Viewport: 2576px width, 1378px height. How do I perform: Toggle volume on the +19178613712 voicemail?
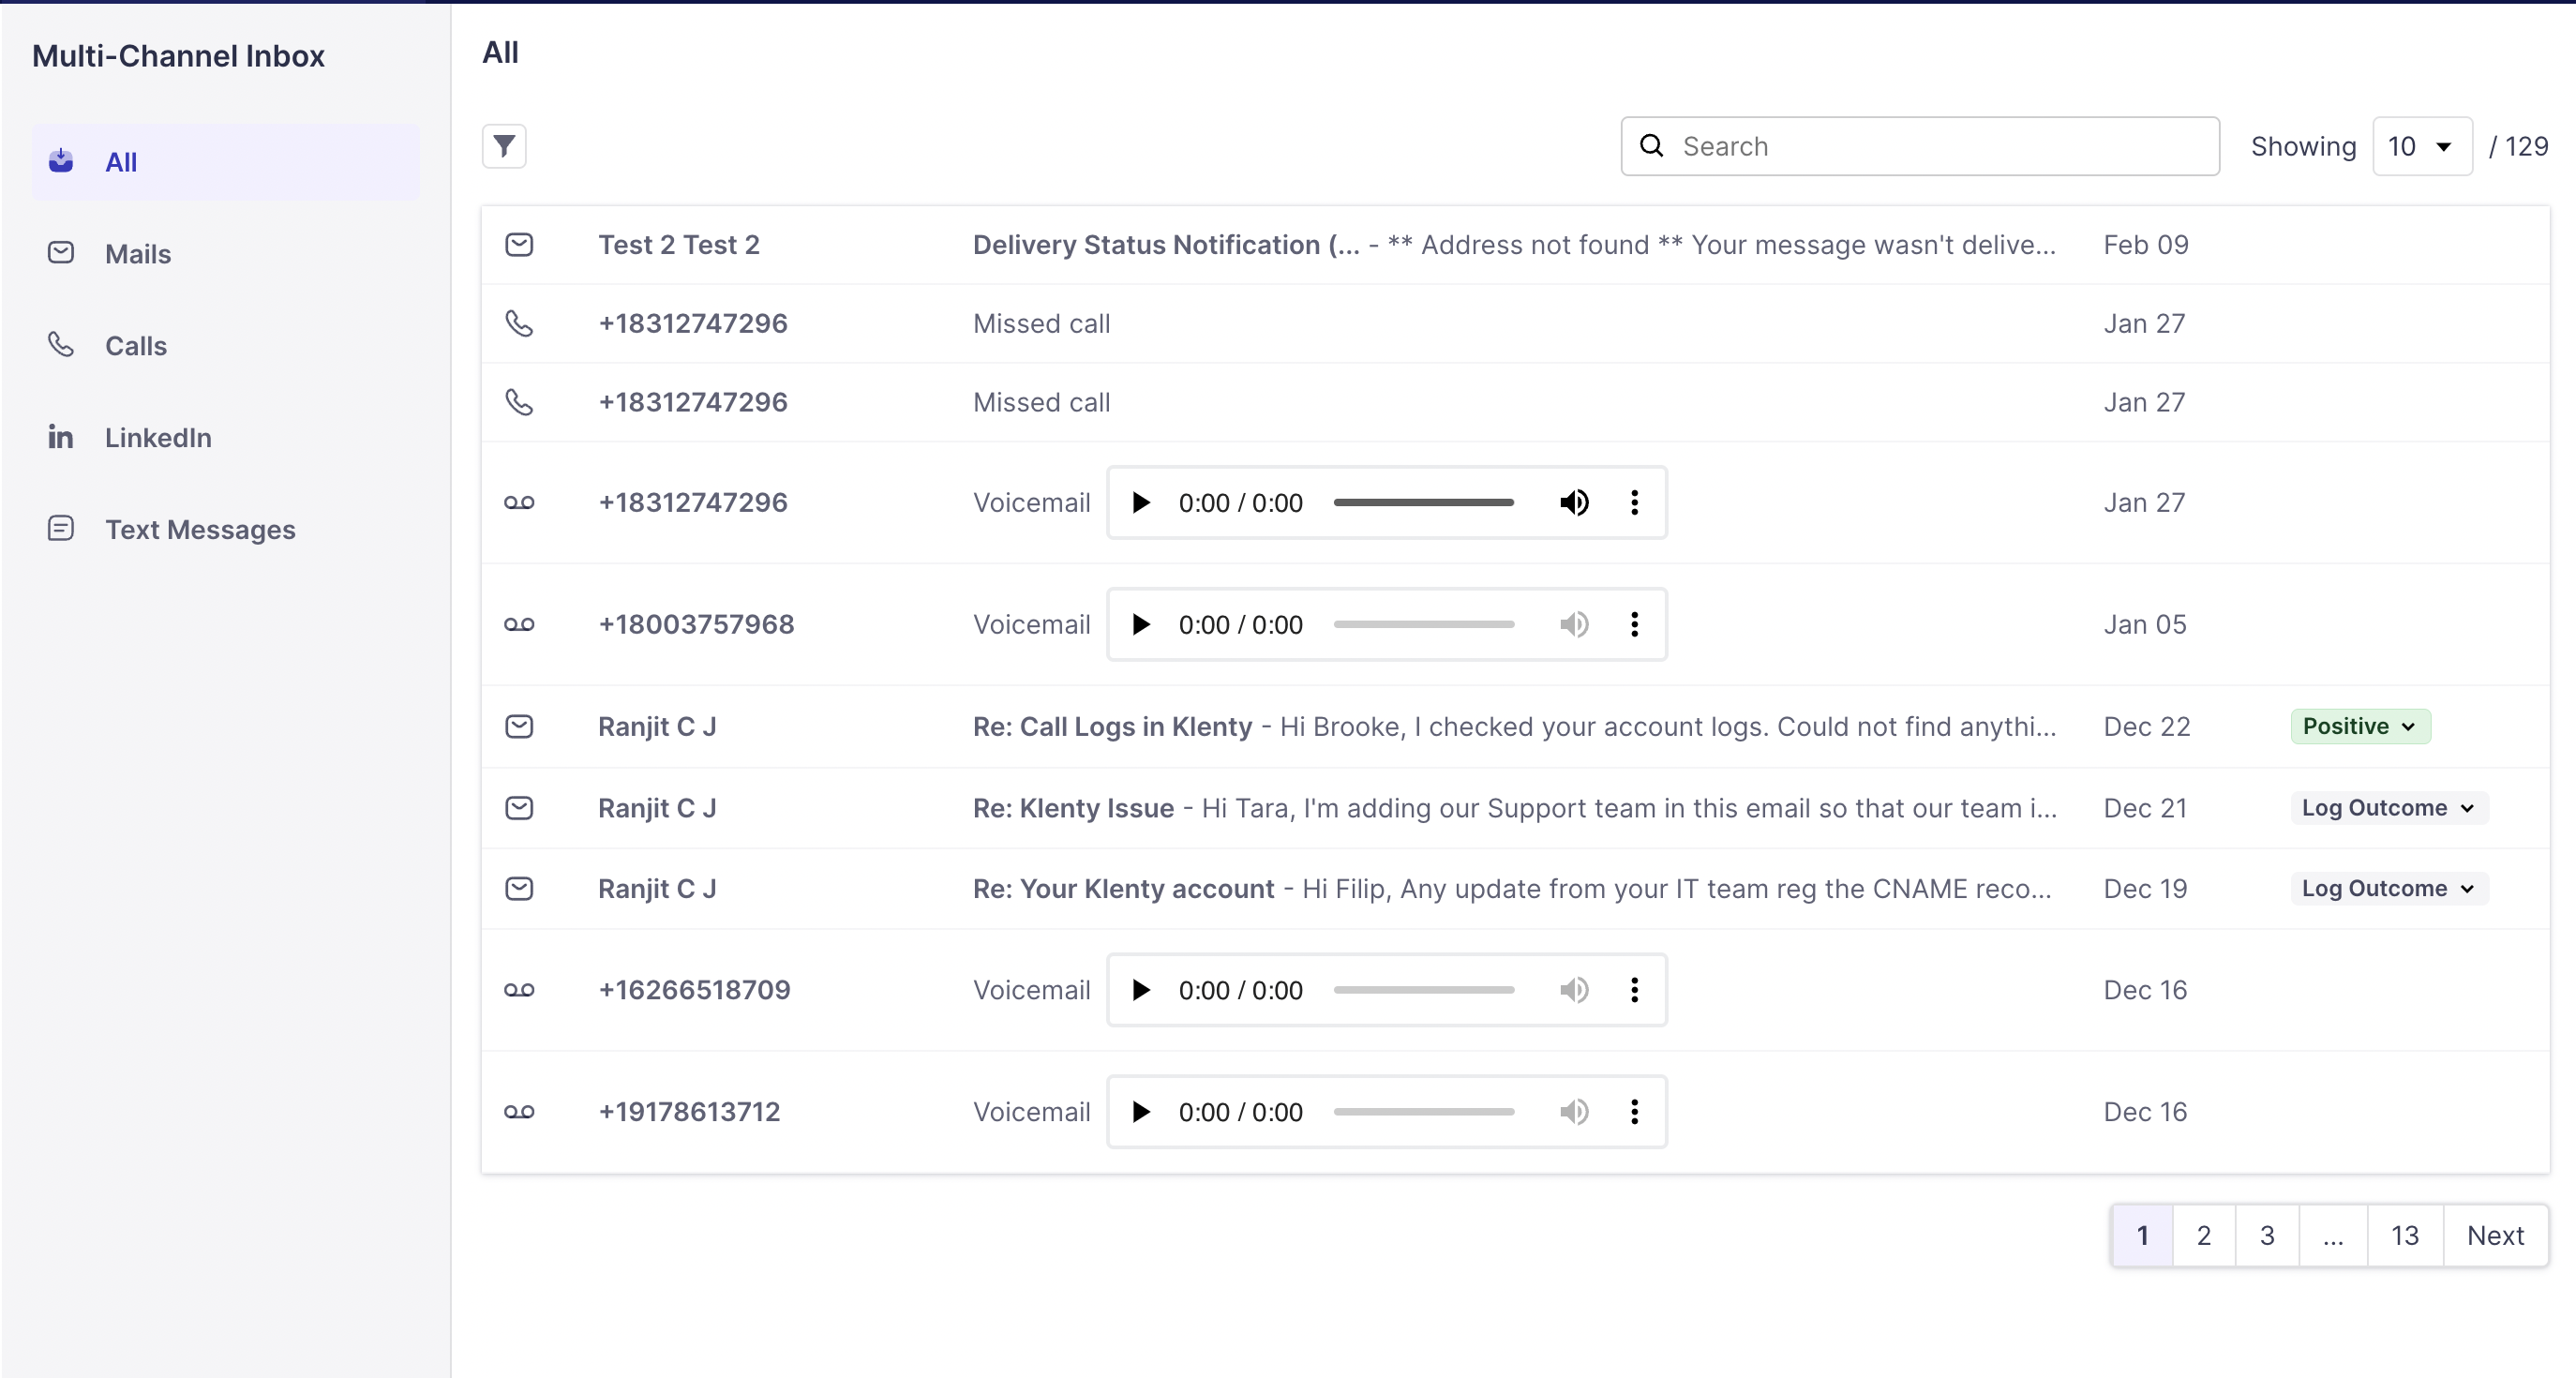[1574, 1111]
